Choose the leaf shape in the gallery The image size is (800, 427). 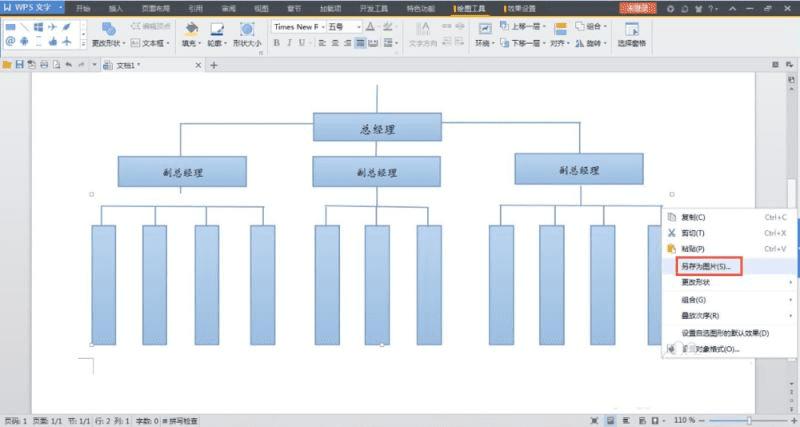[x=66, y=27]
